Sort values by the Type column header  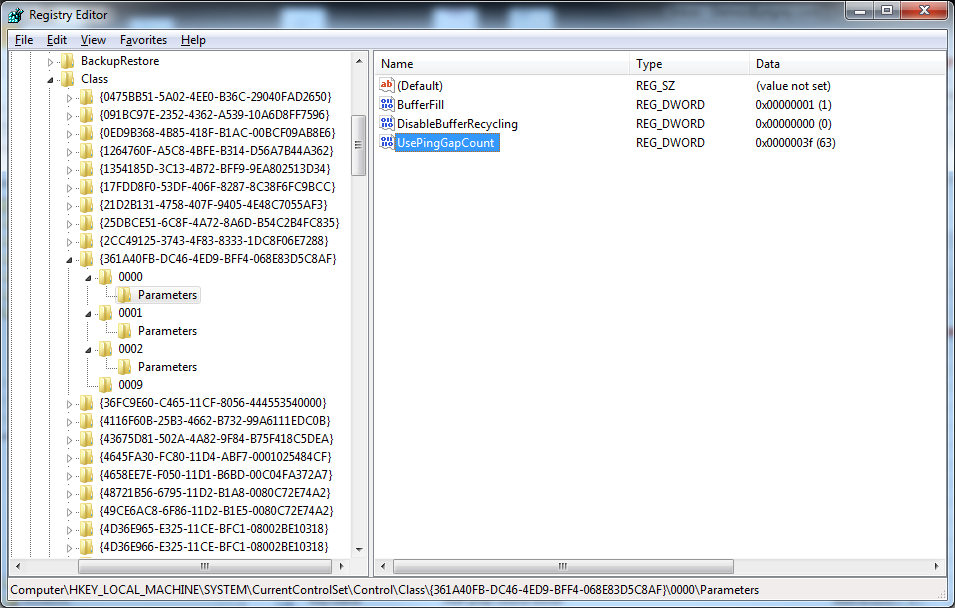click(689, 63)
